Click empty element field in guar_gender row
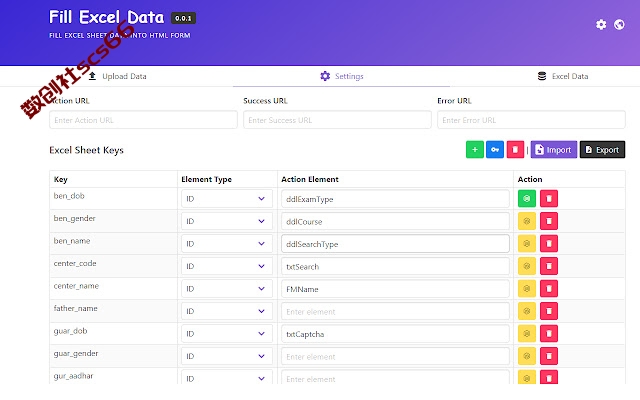This screenshot has width=640, height=400. click(395, 356)
